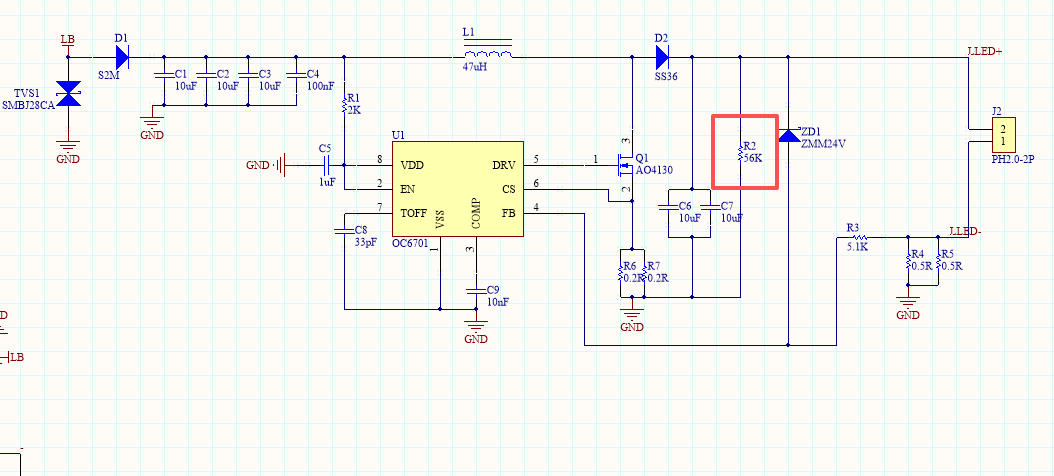The width and height of the screenshot is (1054, 476).
Task: Select the LED- net label
Action: (x=965, y=231)
